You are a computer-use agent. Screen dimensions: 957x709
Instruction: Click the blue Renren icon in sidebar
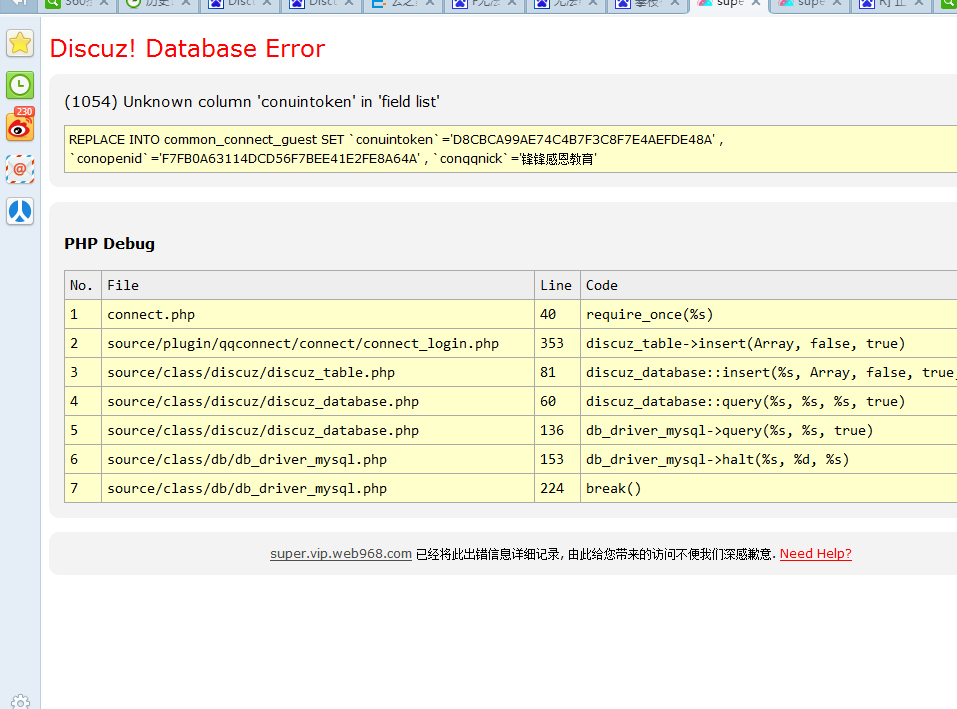[20, 211]
